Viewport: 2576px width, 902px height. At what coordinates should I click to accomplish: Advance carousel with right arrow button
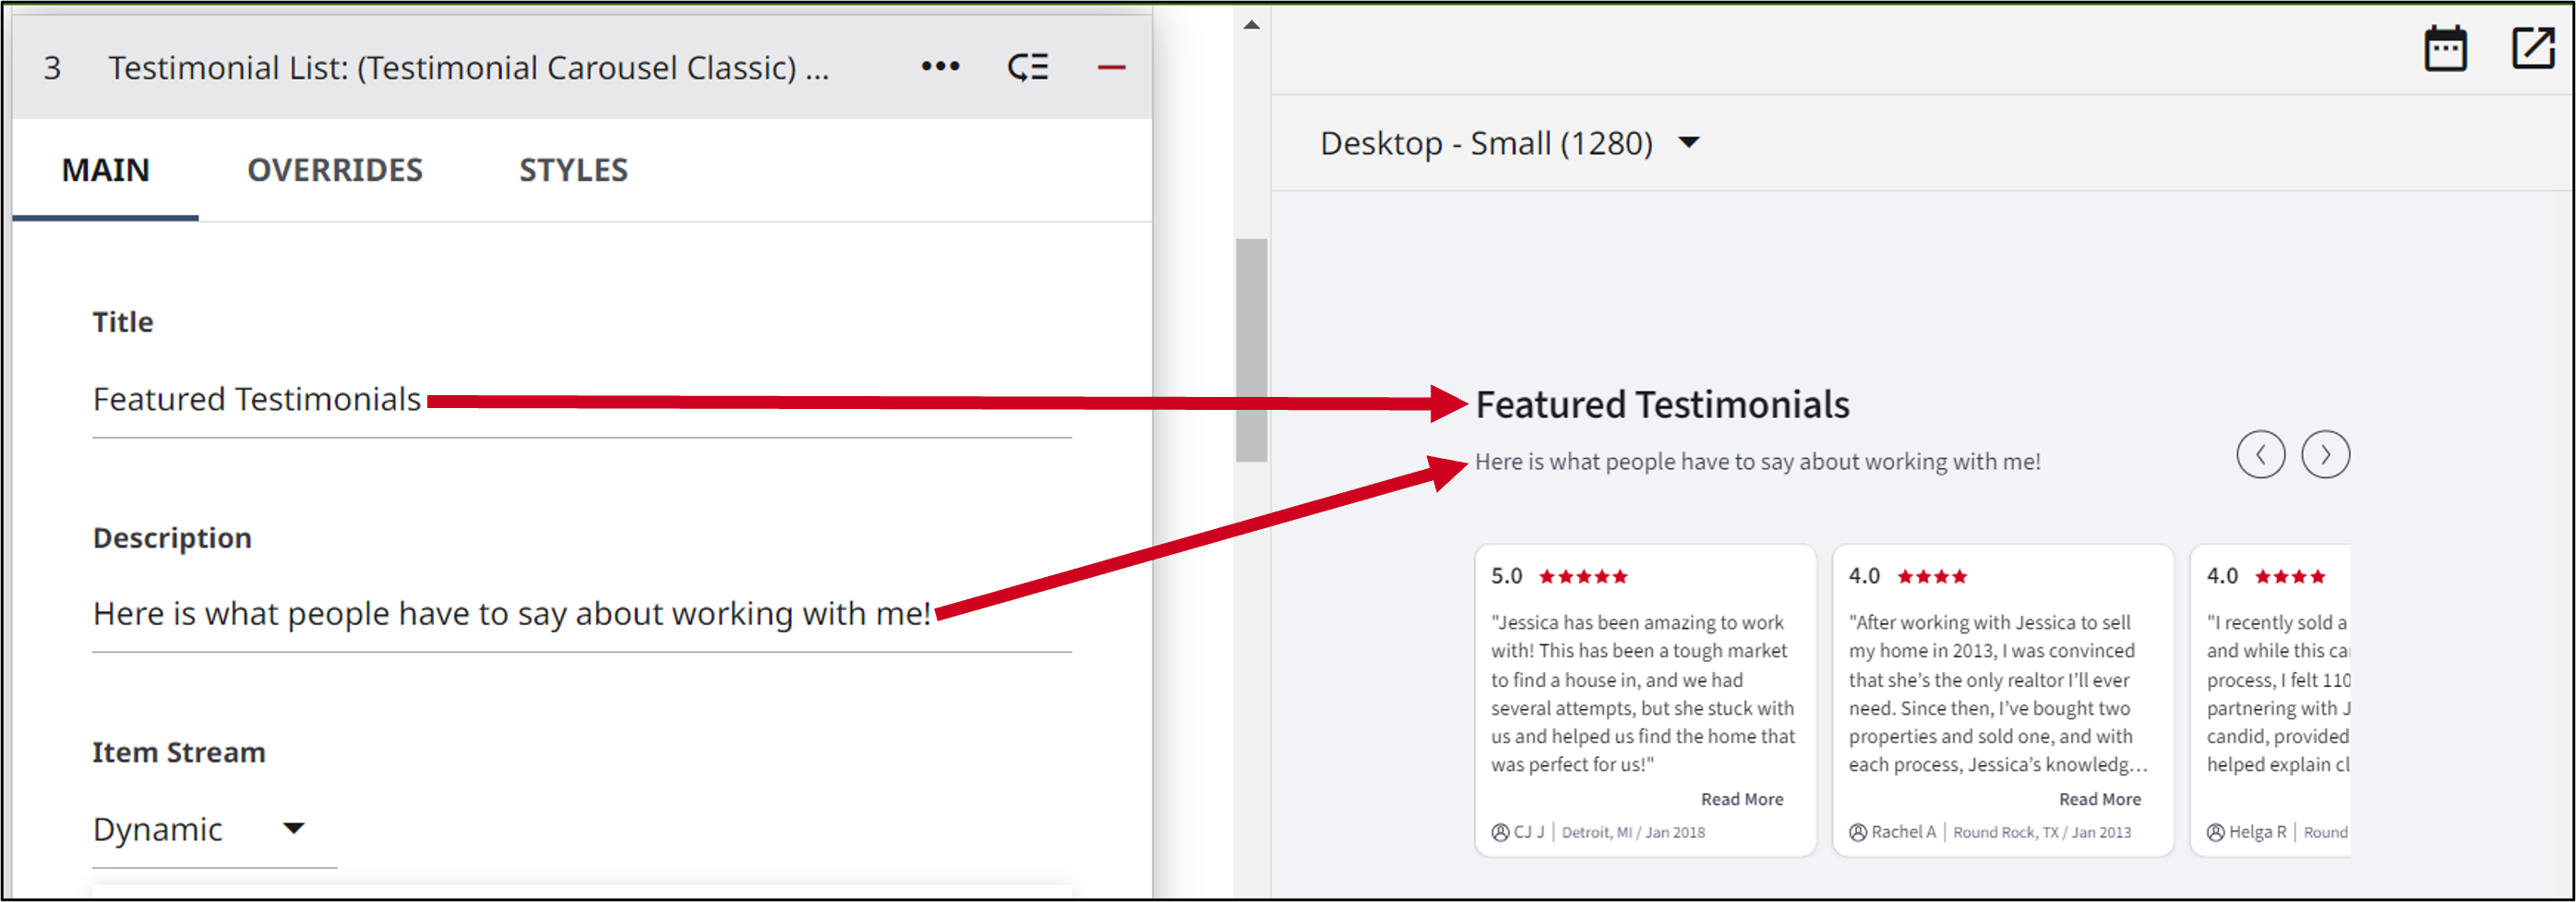pos(2325,455)
